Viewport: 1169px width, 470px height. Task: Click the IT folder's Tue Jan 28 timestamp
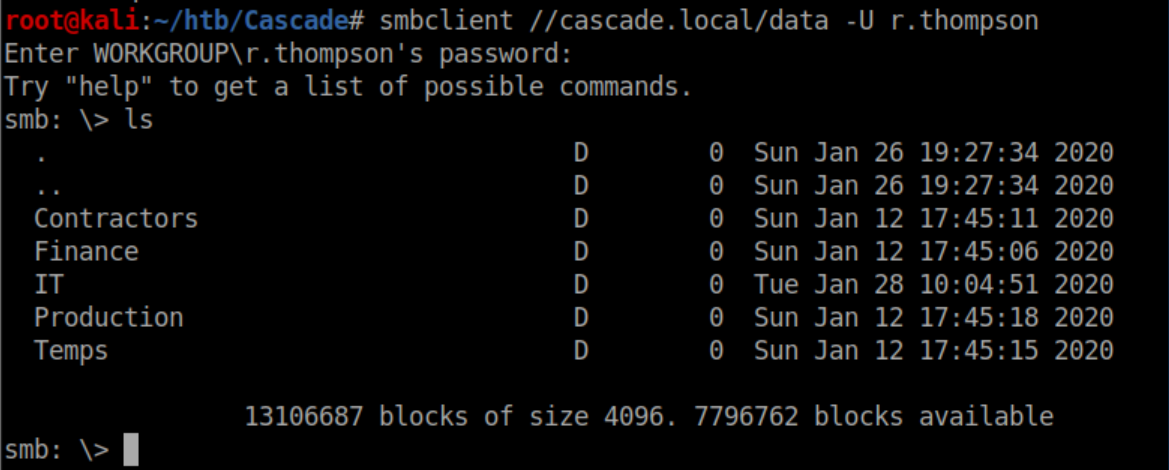point(933,284)
